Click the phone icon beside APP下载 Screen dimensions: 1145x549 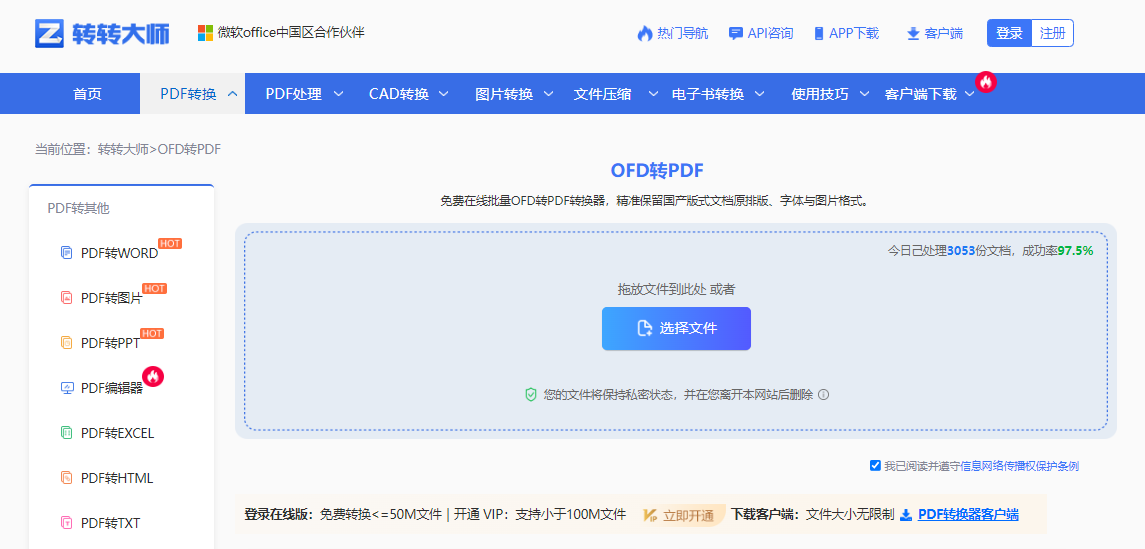[x=819, y=34]
